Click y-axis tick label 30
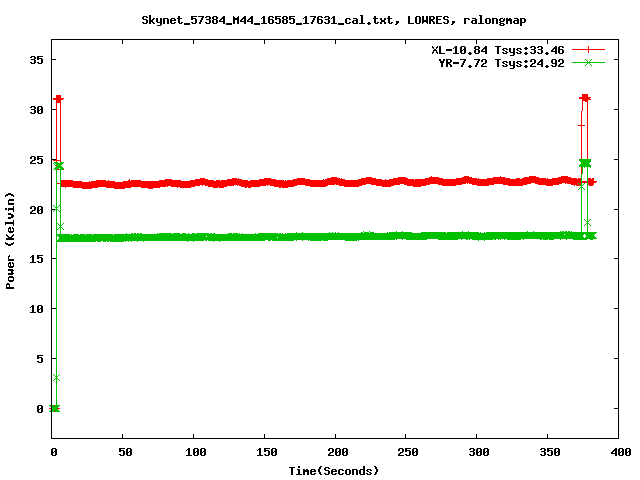The height and width of the screenshot is (480, 640). tap(36, 110)
